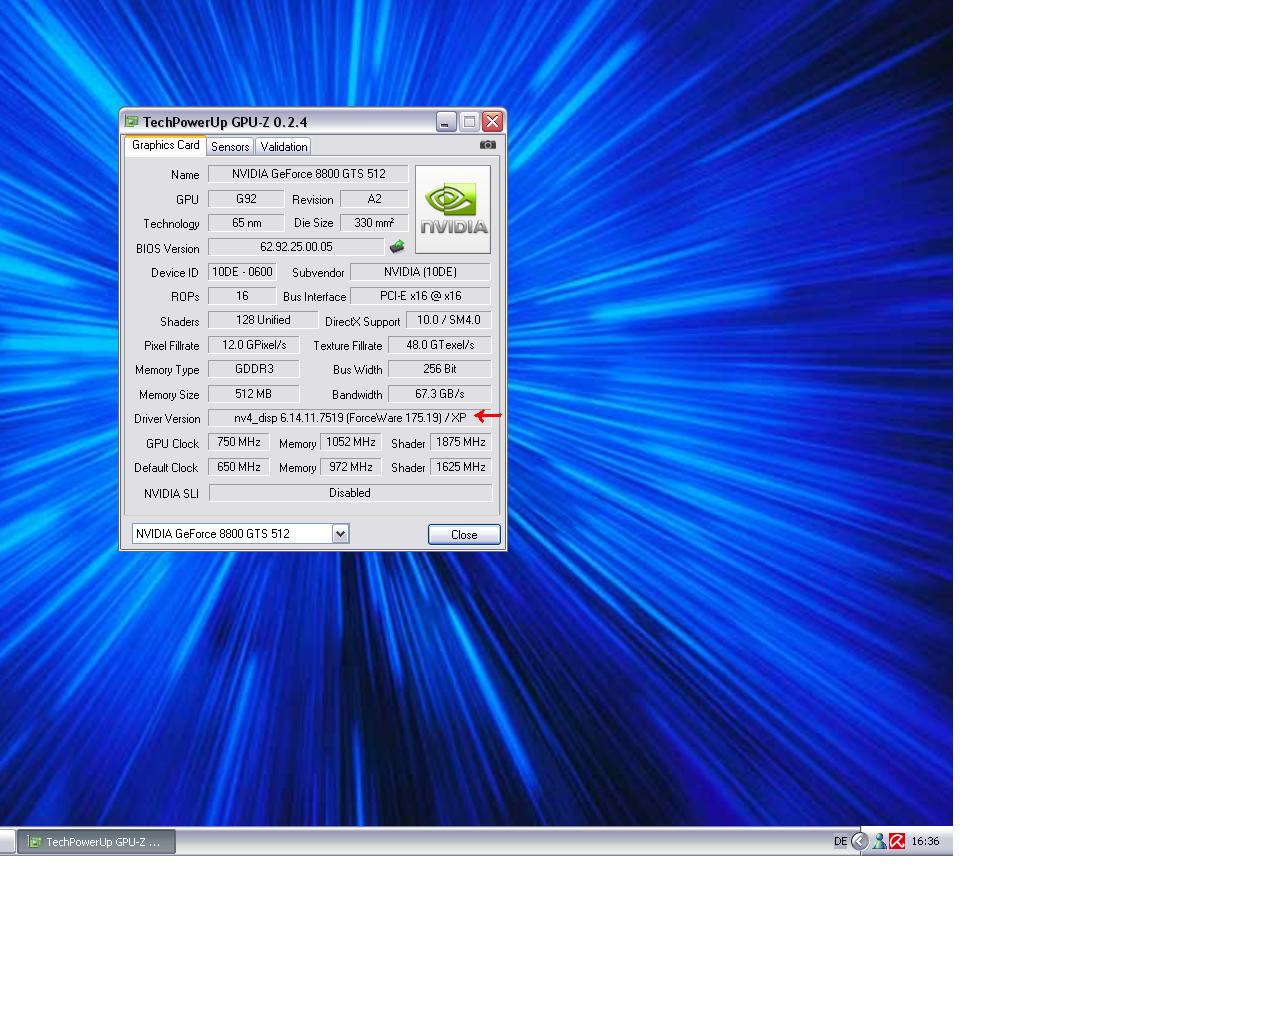Click the GPU-Z title bar icon
The image size is (1280, 1024).
click(132, 122)
